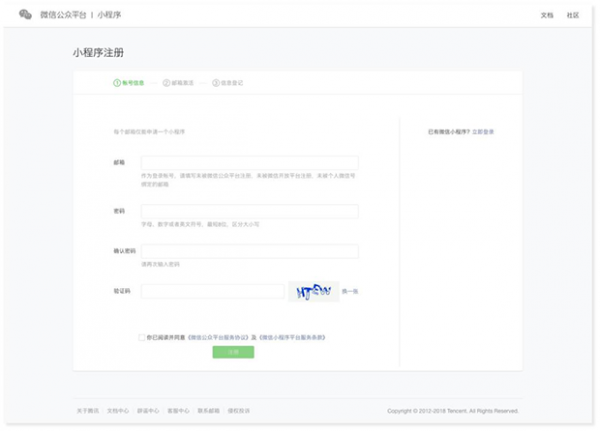
Task: Click the 微信公众平台 header title
Action: (x=63, y=15)
